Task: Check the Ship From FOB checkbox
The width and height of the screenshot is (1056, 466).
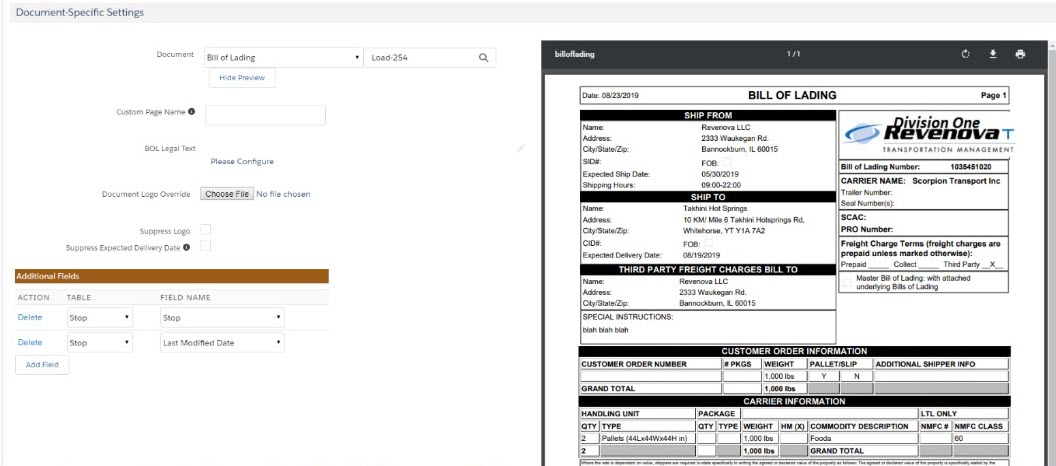Action: point(727,162)
